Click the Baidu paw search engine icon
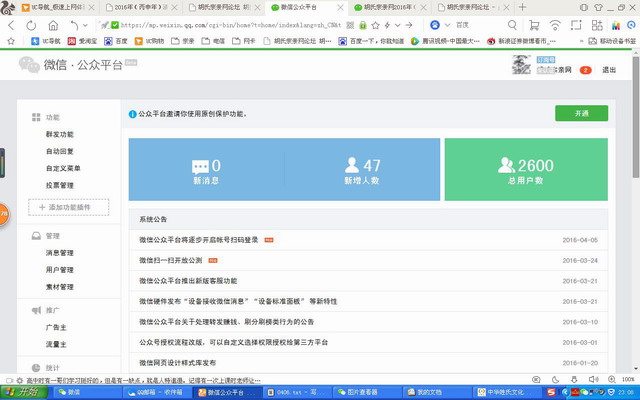This screenshot has height=400, width=640. pyautogui.click(x=435, y=25)
